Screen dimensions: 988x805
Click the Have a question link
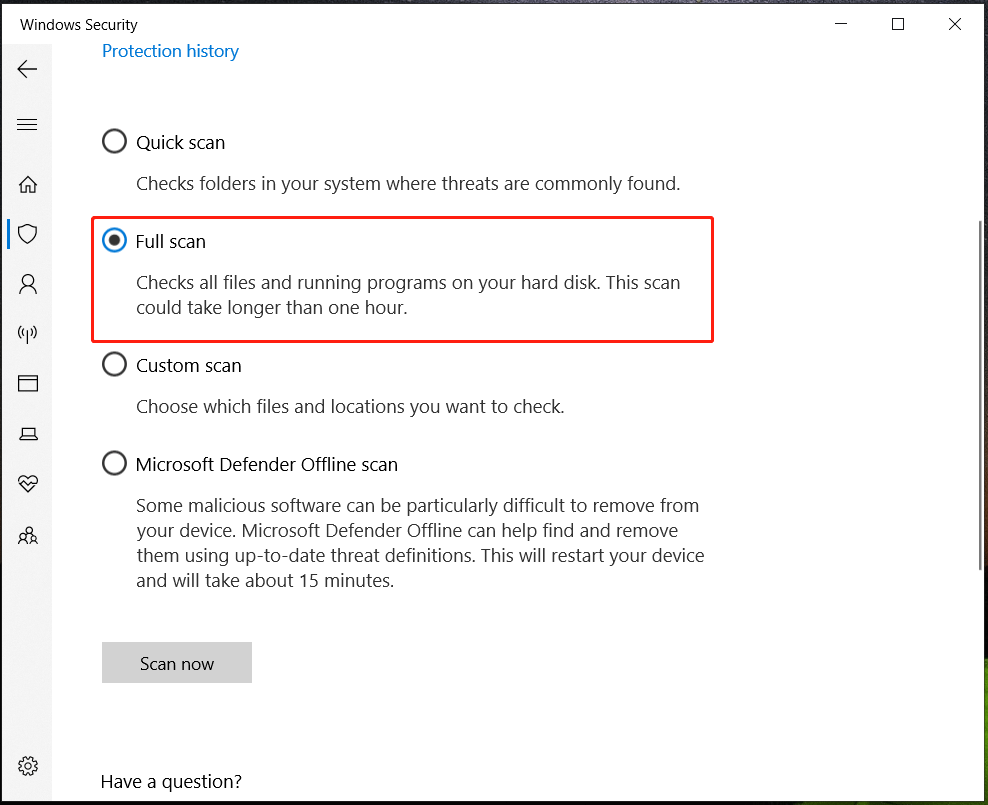point(170,781)
